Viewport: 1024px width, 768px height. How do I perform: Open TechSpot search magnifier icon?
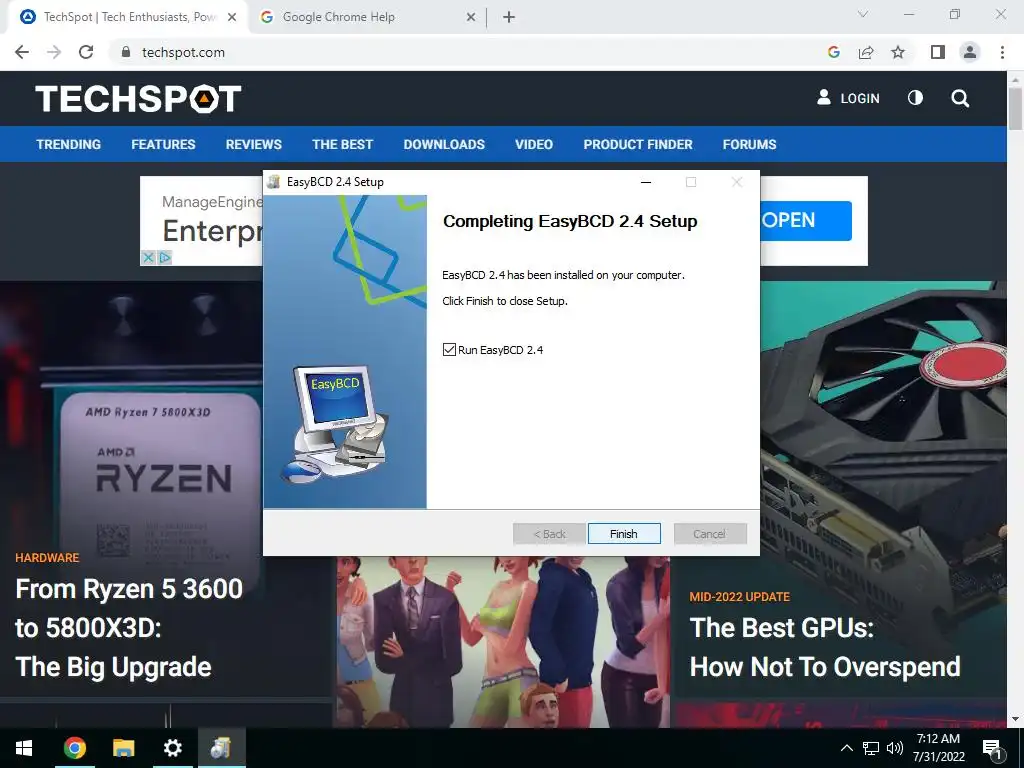pyautogui.click(x=960, y=99)
